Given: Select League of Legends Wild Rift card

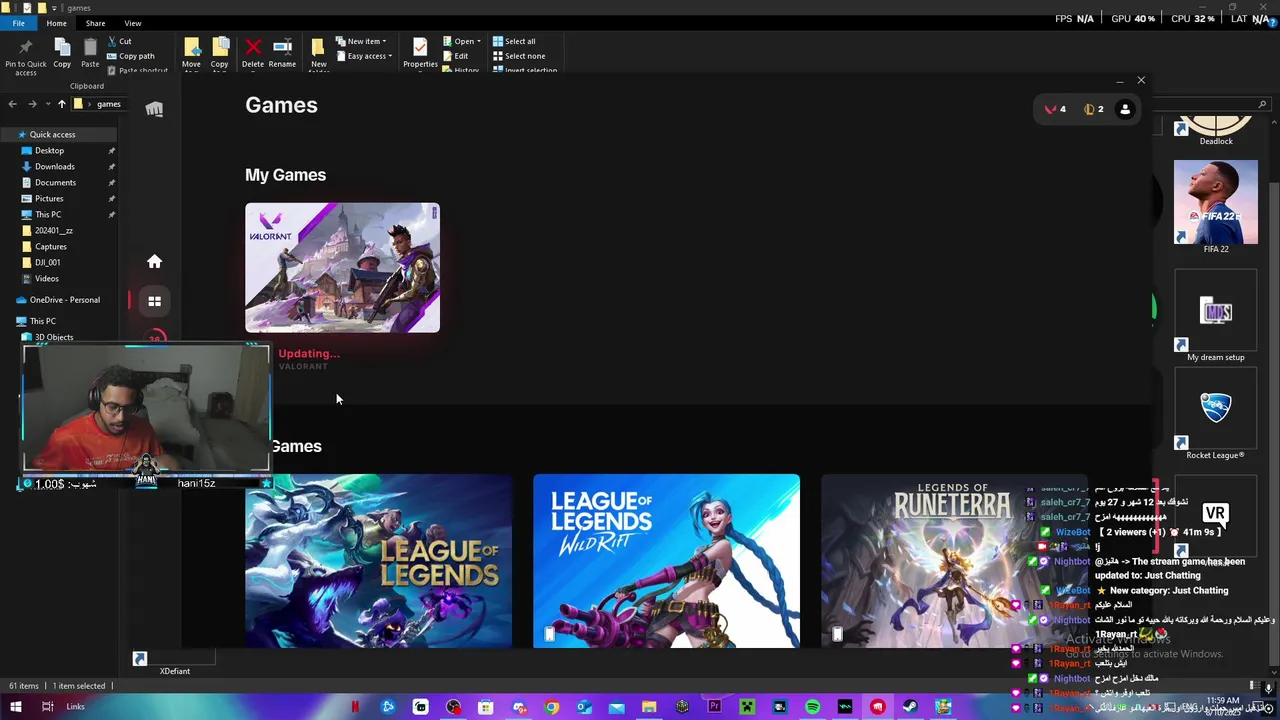Looking at the screenshot, I should 666,561.
